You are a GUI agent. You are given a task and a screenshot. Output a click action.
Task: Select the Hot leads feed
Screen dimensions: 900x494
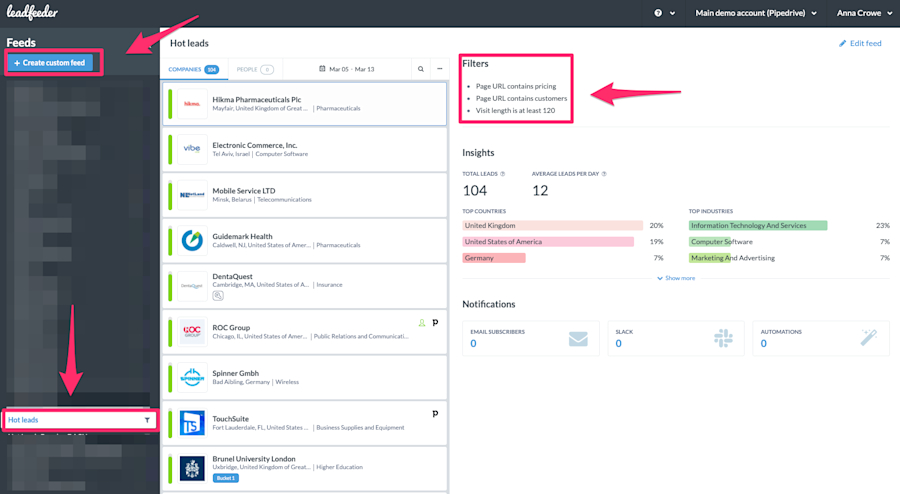pos(79,420)
